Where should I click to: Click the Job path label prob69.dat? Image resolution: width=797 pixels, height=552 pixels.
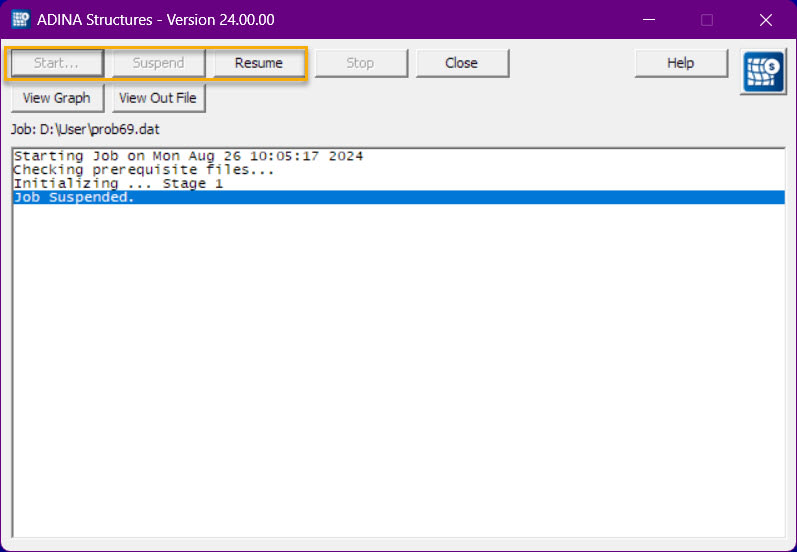tap(85, 129)
